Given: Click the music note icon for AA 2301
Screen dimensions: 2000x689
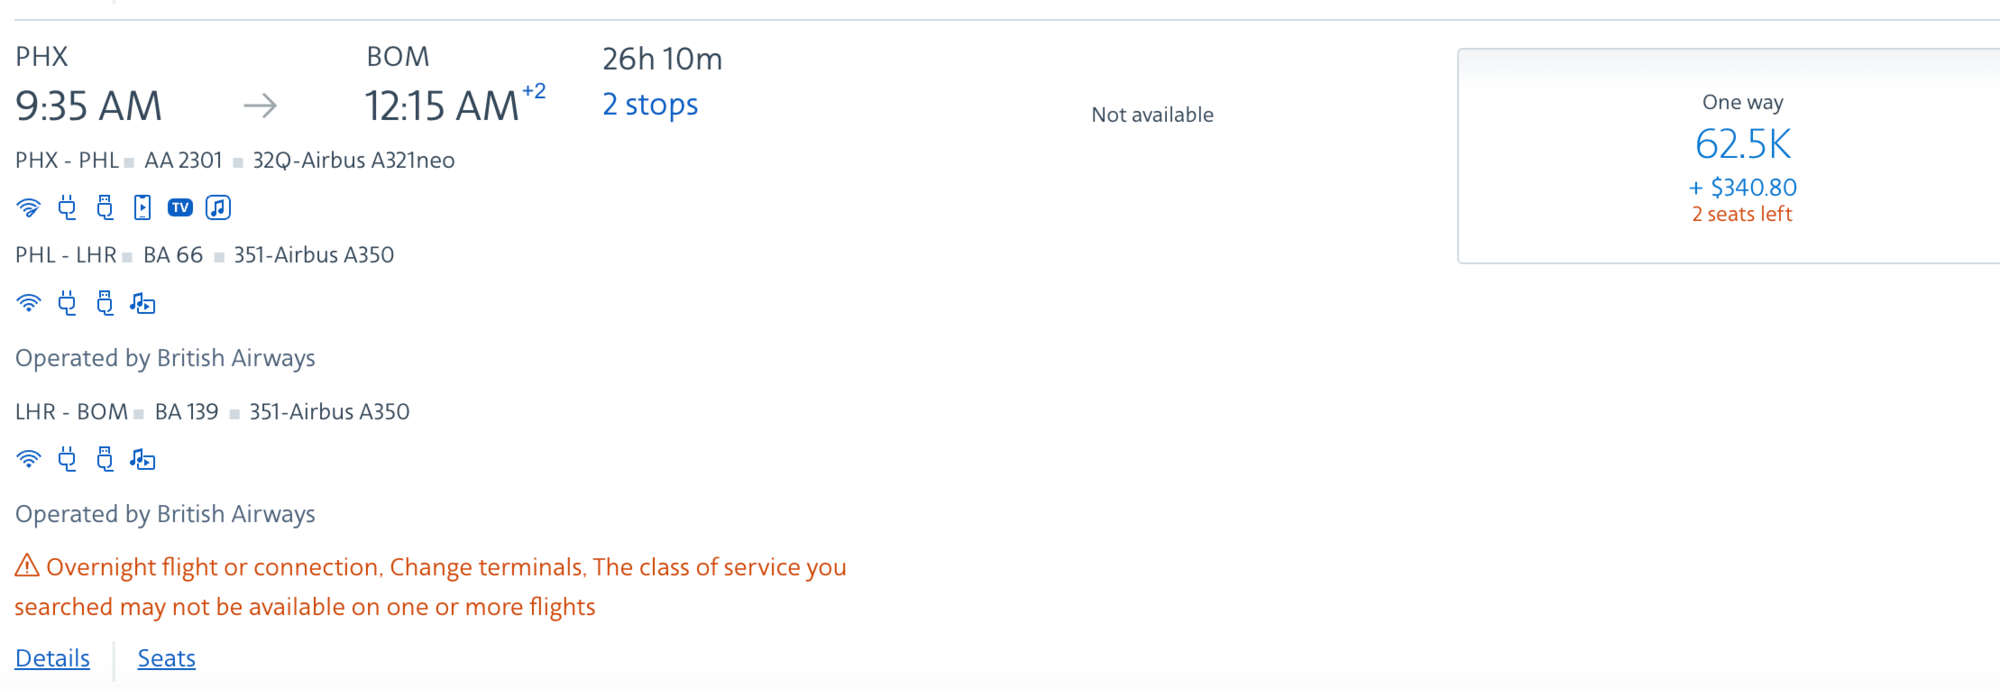Looking at the screenshot, I should 218,208.
